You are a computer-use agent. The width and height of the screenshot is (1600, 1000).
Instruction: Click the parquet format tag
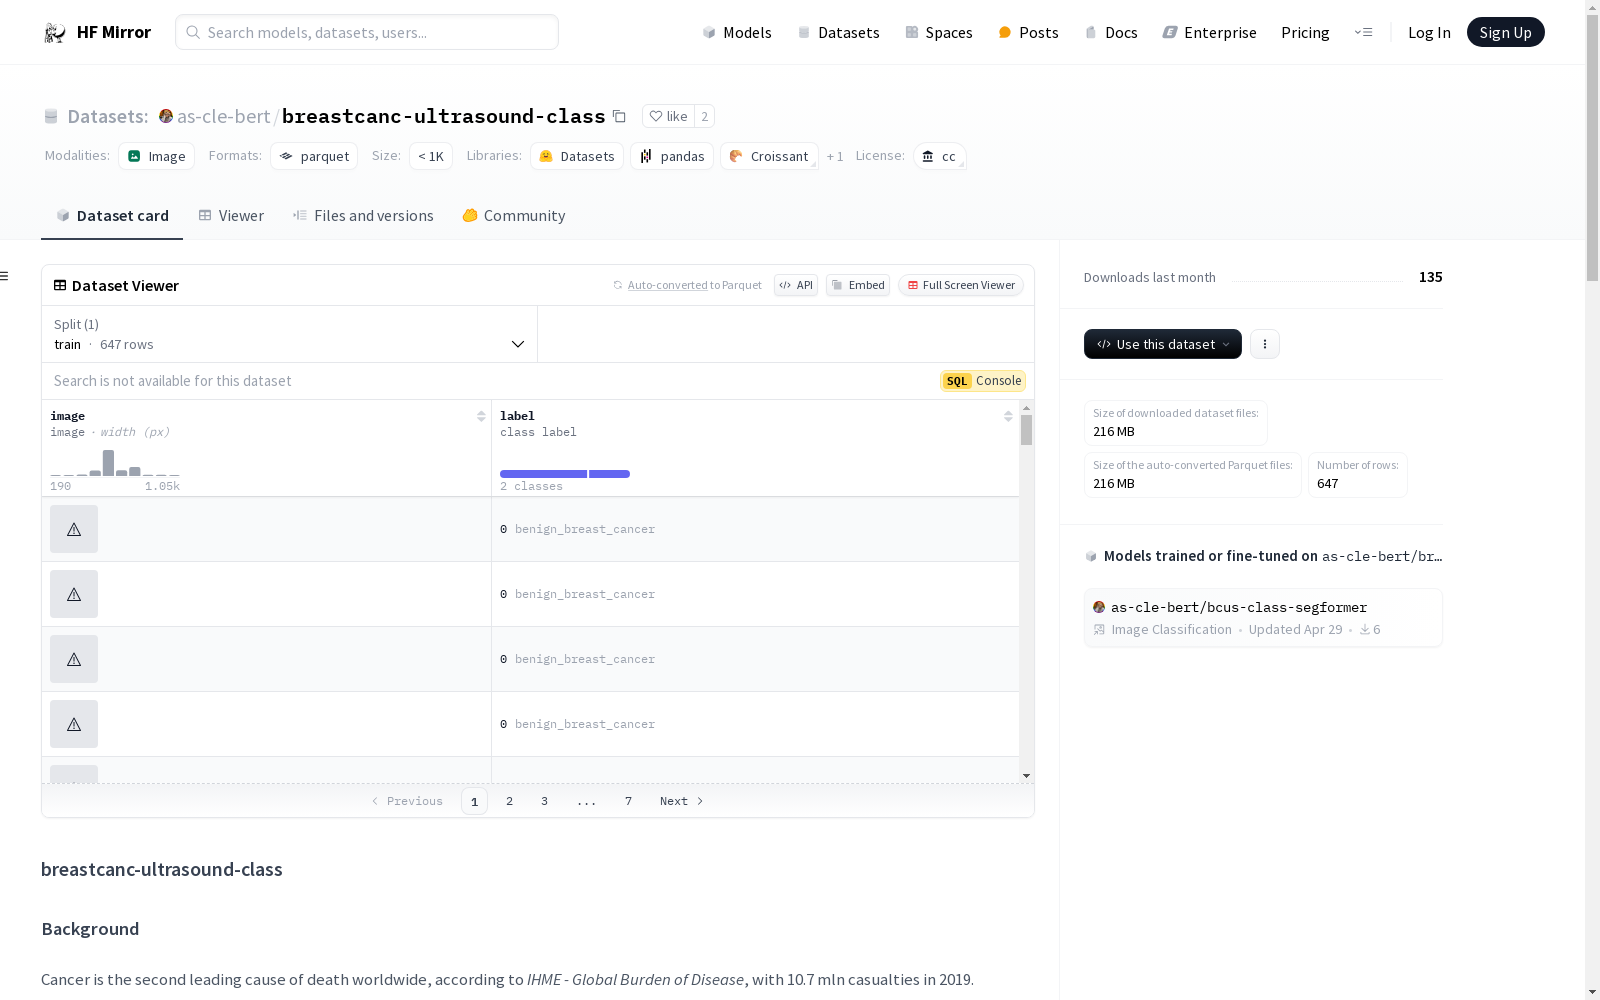(x=314, y=156)
